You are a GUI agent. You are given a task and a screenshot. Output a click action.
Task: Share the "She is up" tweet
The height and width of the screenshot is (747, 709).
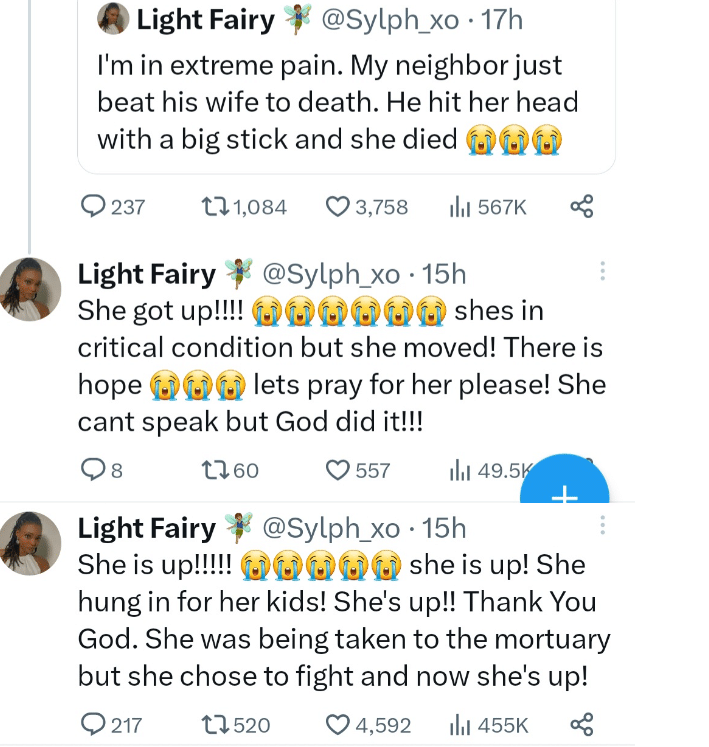pos(582,724)
